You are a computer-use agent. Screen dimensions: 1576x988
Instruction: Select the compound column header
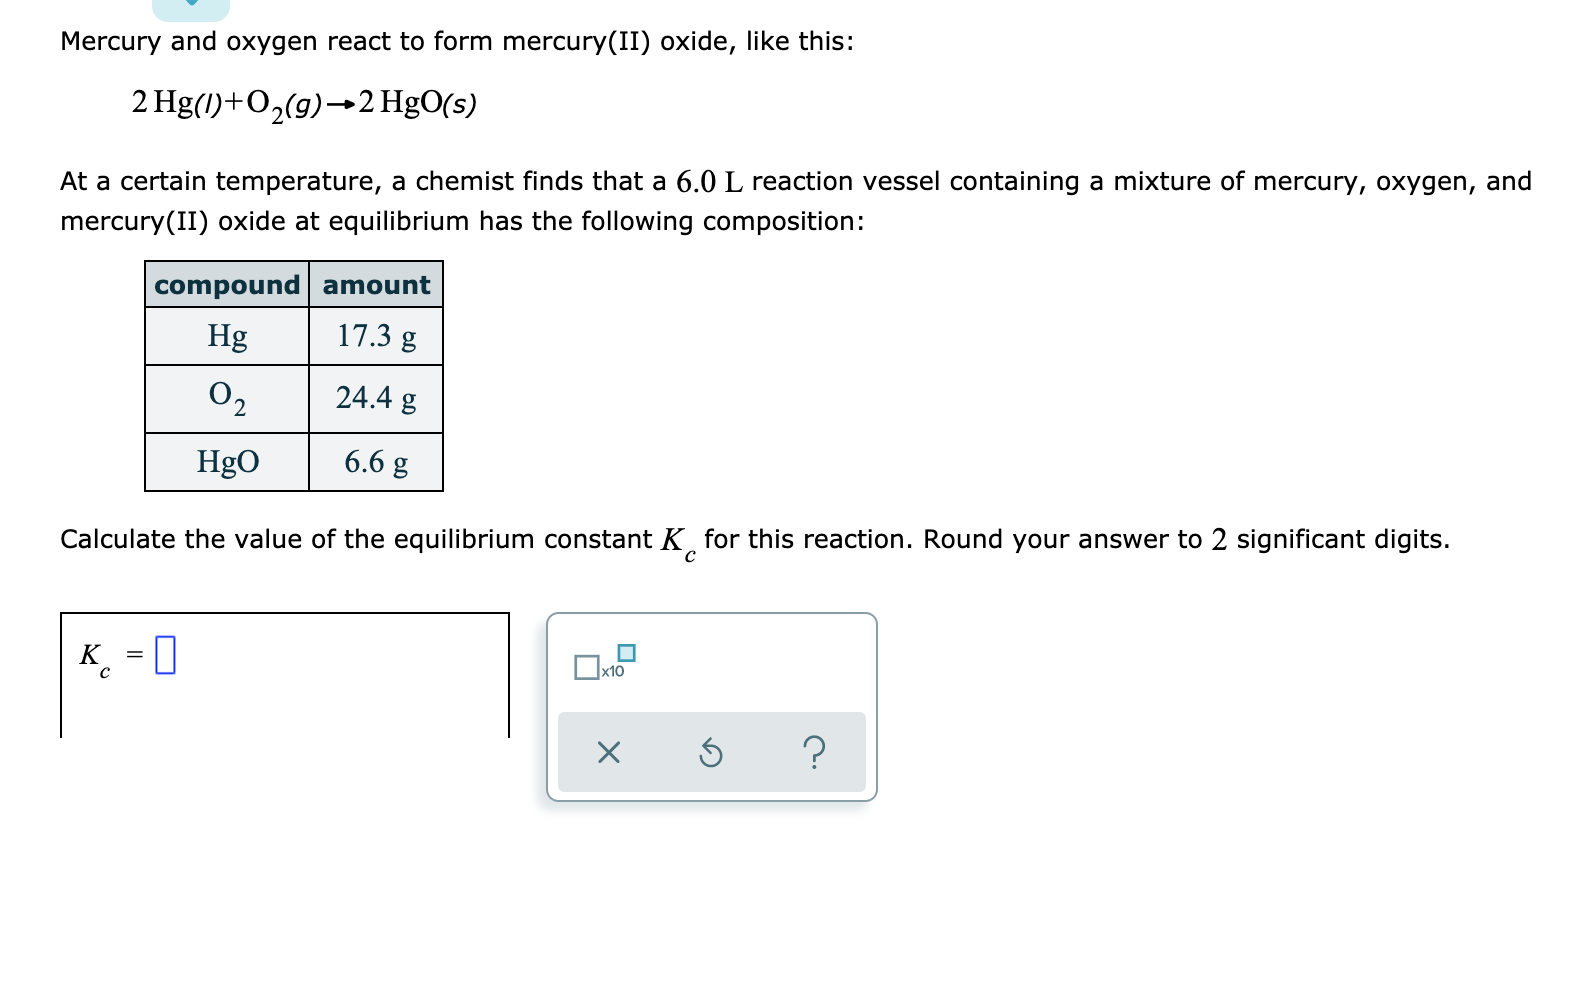(228, 285)
